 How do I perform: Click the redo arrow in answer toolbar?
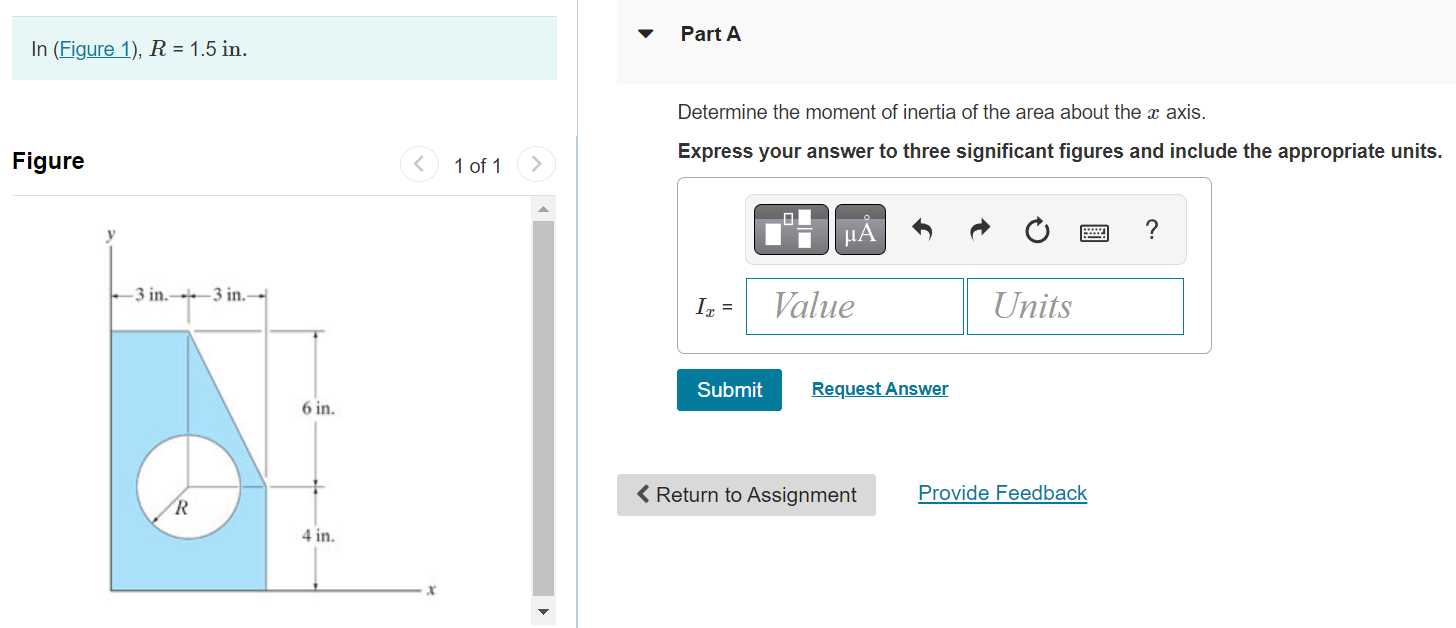tap(980, 229)
